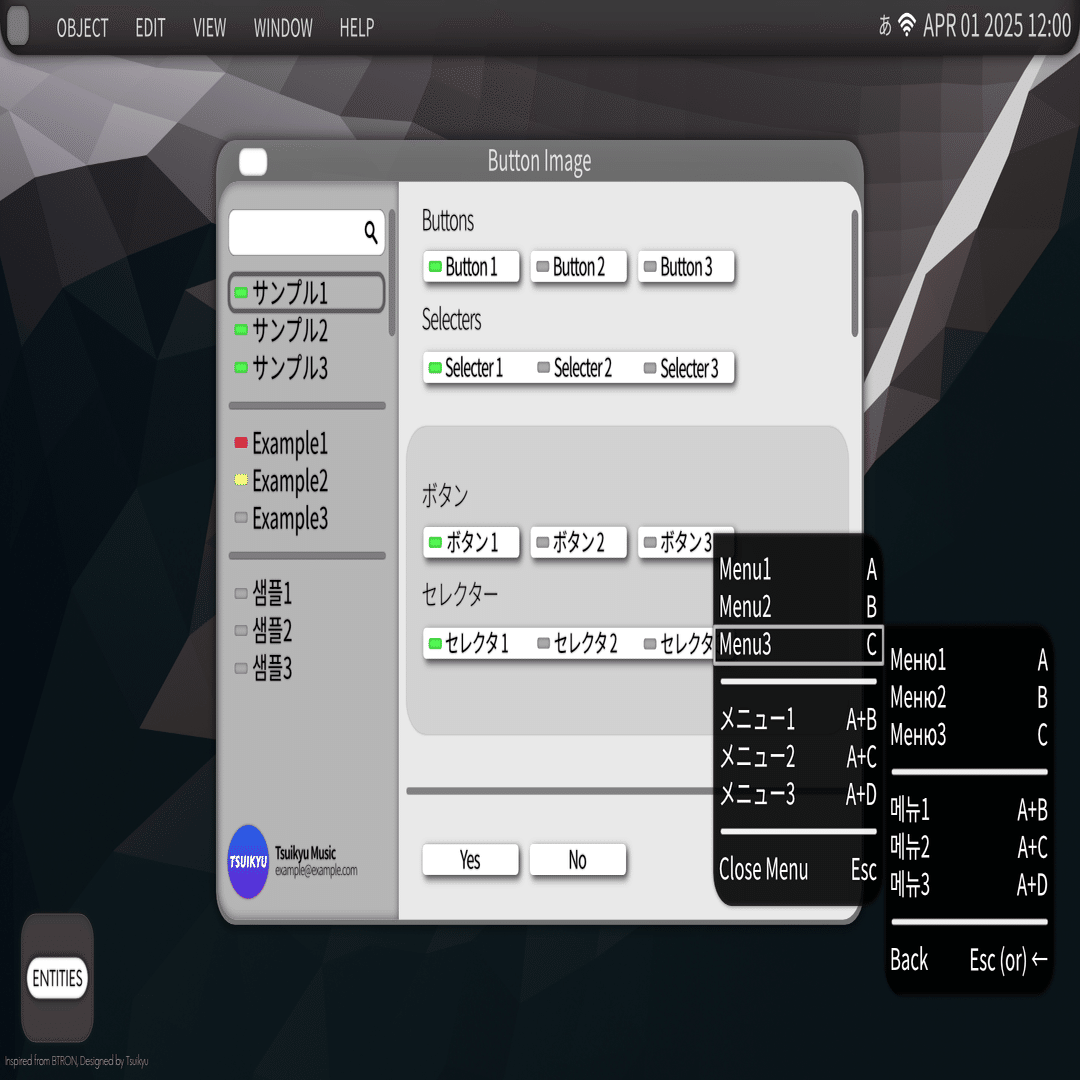Toggle Button3
The image size is (1080, 1080).
pyautogui.click(x=686, y=267)
